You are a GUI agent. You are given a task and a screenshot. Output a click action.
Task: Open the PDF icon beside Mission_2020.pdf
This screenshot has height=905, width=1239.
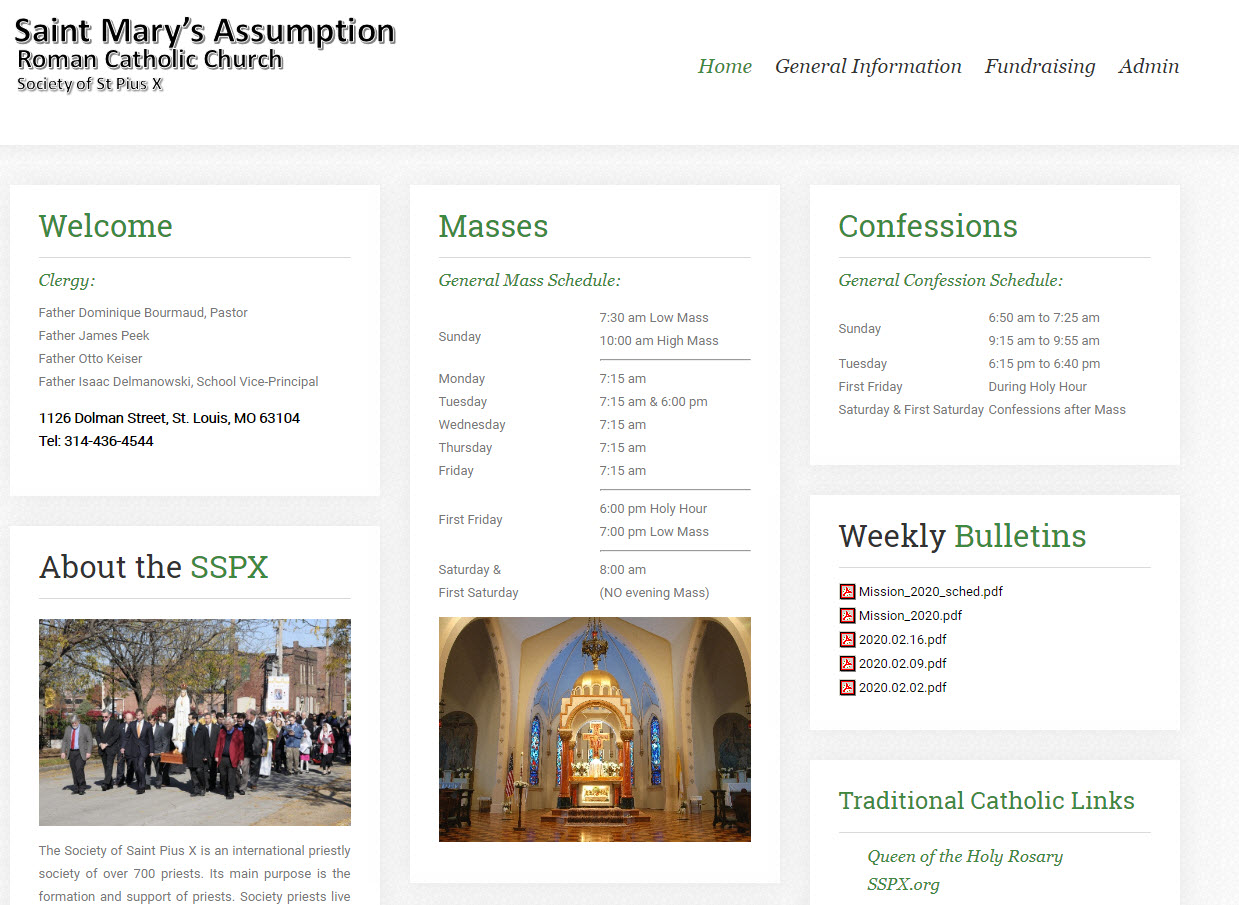point(847,615)
